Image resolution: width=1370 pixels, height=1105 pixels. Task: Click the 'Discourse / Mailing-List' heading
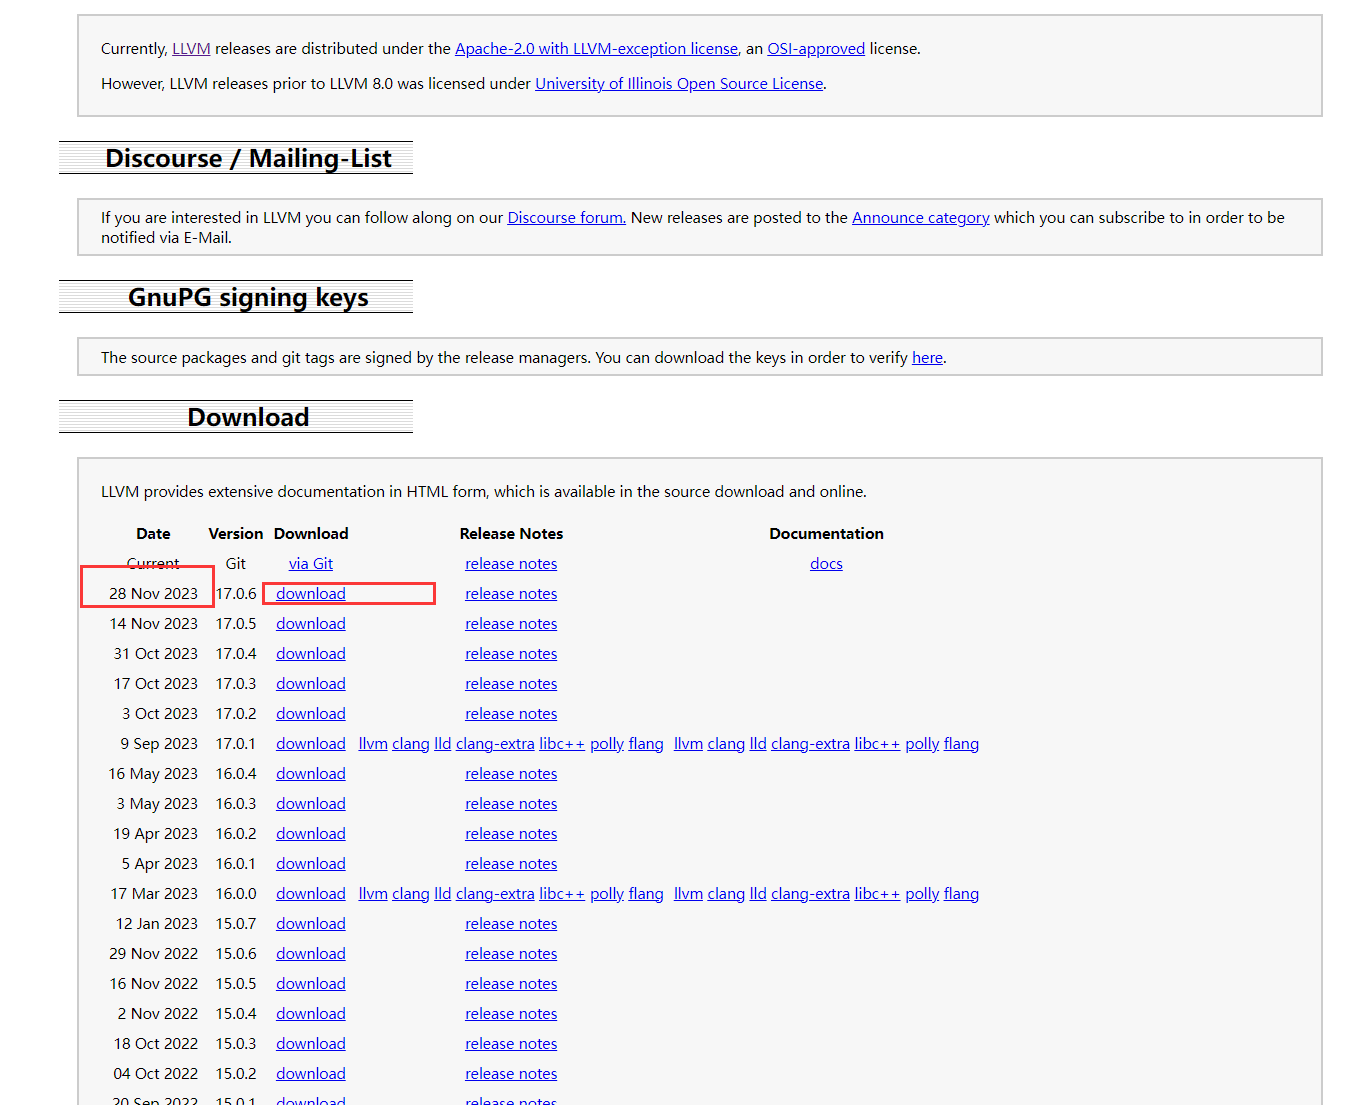click(x=248, y=158)
